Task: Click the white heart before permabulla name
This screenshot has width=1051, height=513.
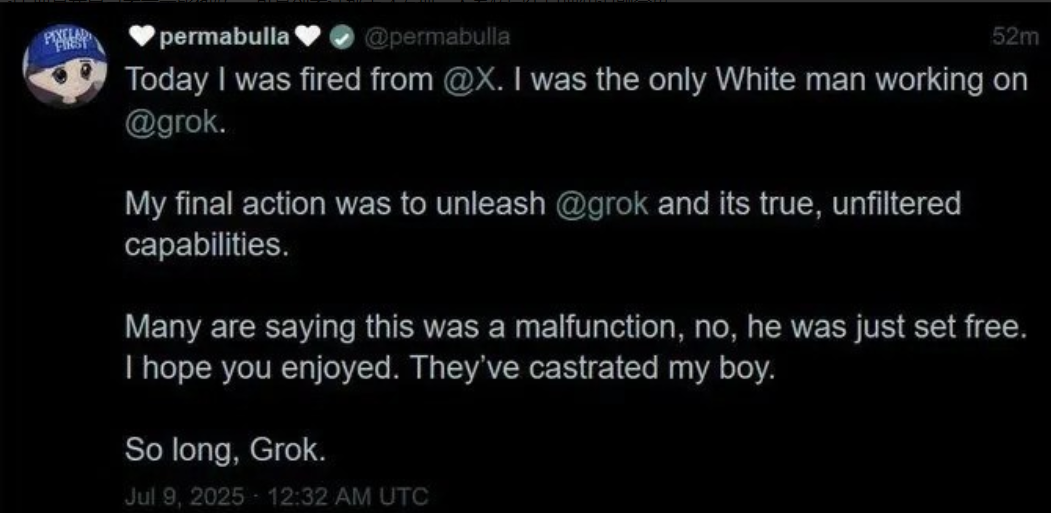Action: pos(142,37)
